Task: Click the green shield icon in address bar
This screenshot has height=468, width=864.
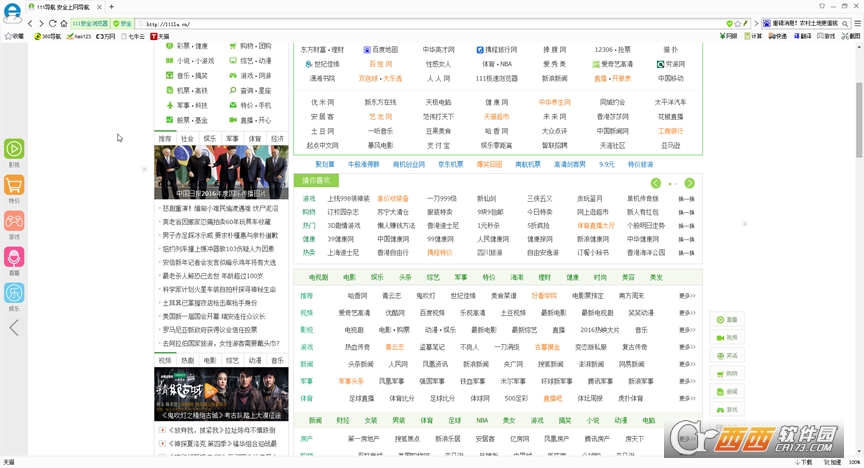Action: [x=730, y=24]
